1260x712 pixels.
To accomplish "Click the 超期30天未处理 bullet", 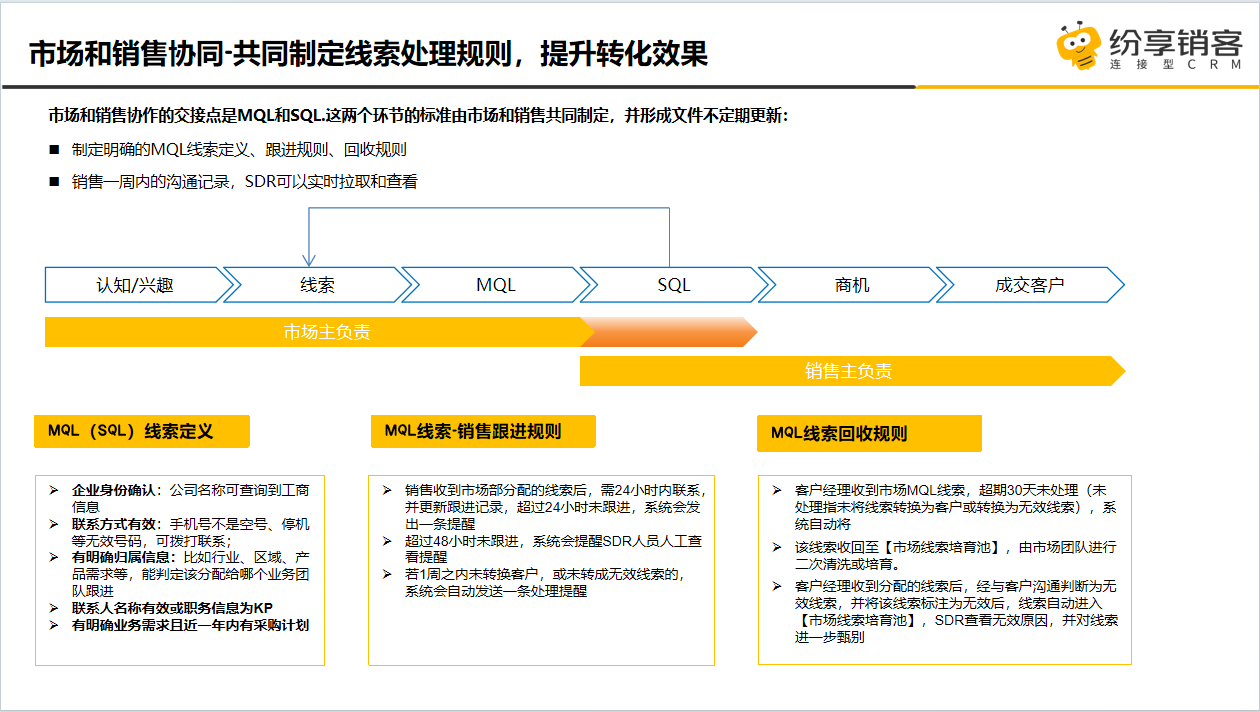I will [955, 507].
